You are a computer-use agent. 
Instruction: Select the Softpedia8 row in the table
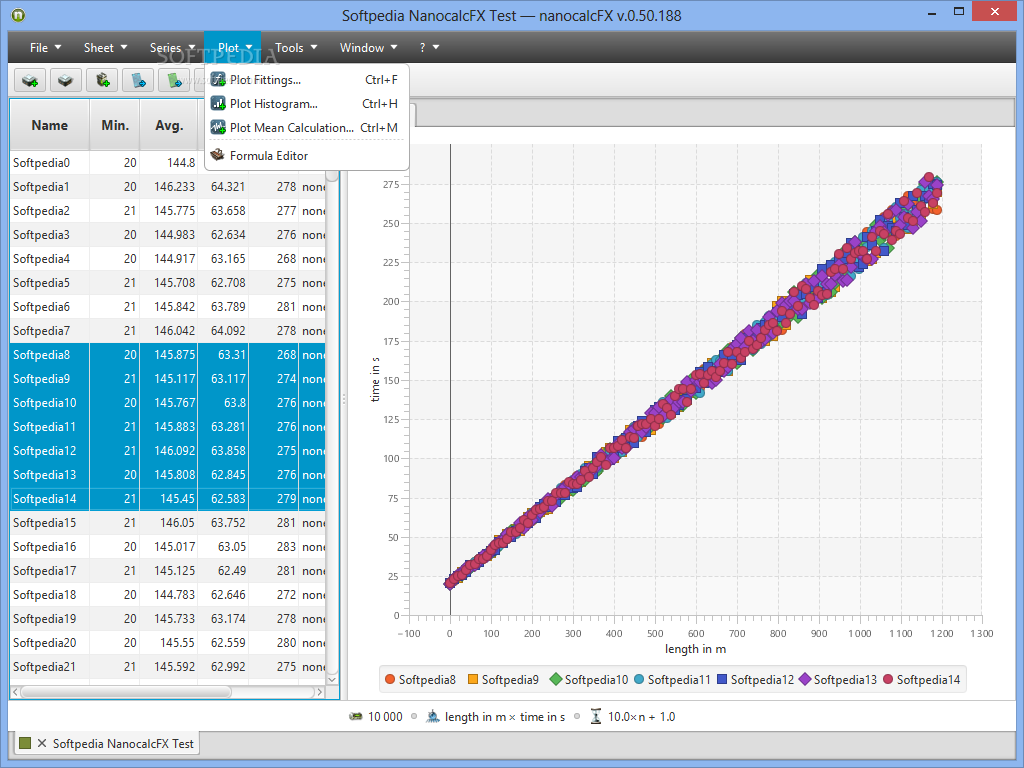[168, 355]
